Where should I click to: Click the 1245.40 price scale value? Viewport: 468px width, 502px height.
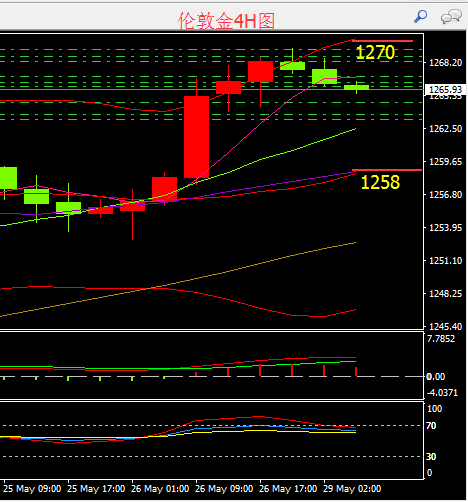coord(445,326)
